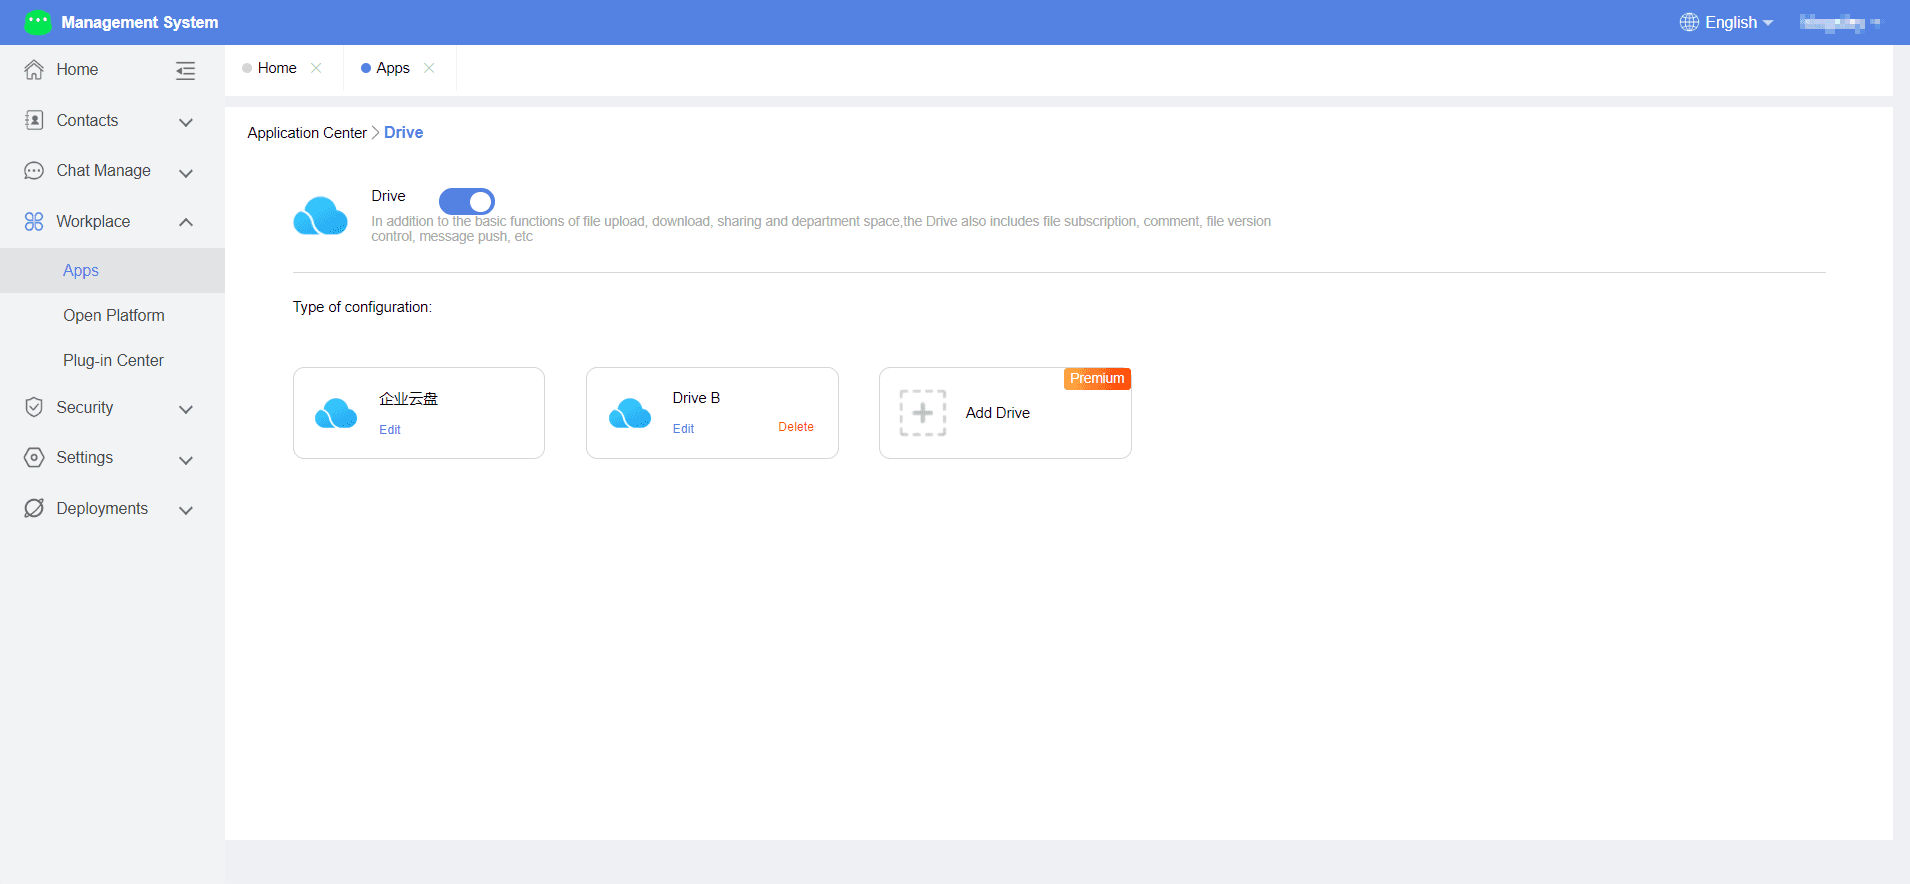Collapse the Workplace menu section
1910x884 pixels.
point(186,222)
